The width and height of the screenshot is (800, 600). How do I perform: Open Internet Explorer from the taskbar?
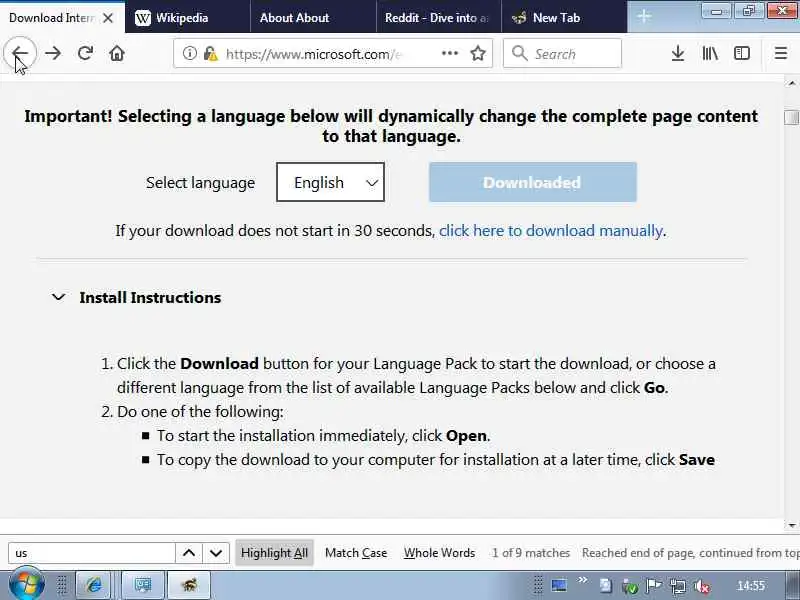click(x=93, y=585)
